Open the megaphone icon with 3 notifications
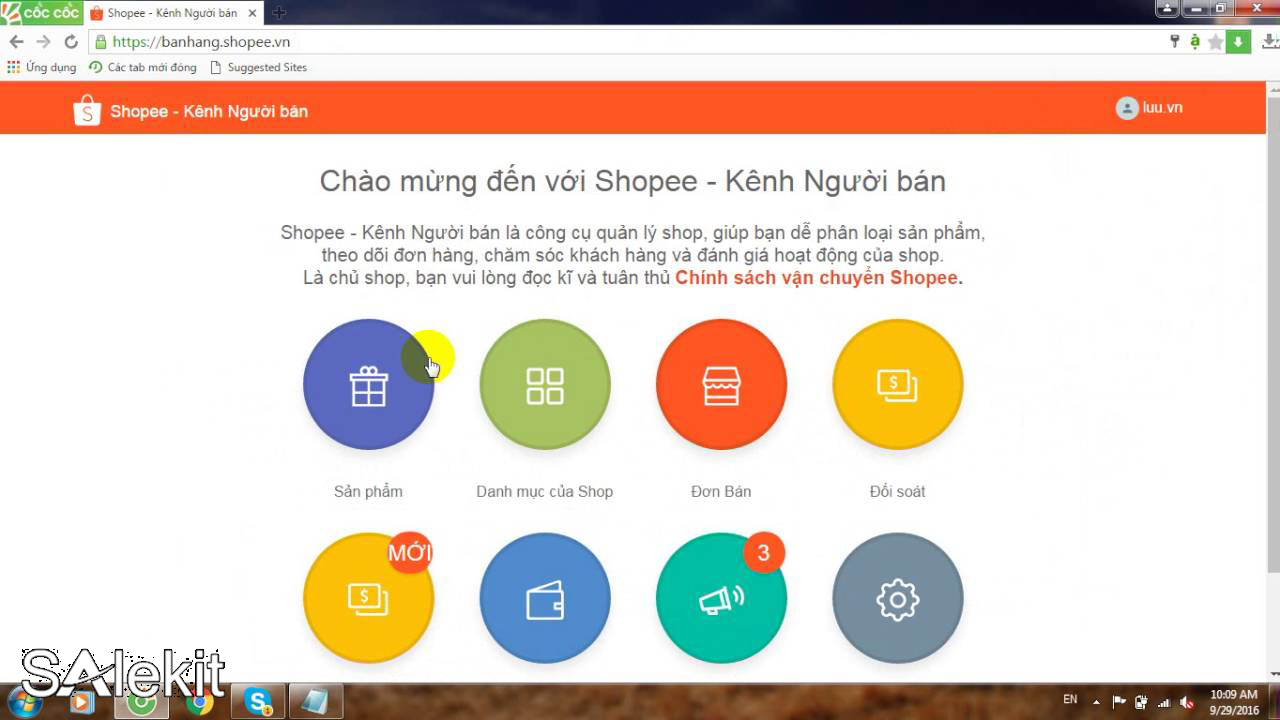This screenshot has width=1280, height=720. tap(721, 597)
